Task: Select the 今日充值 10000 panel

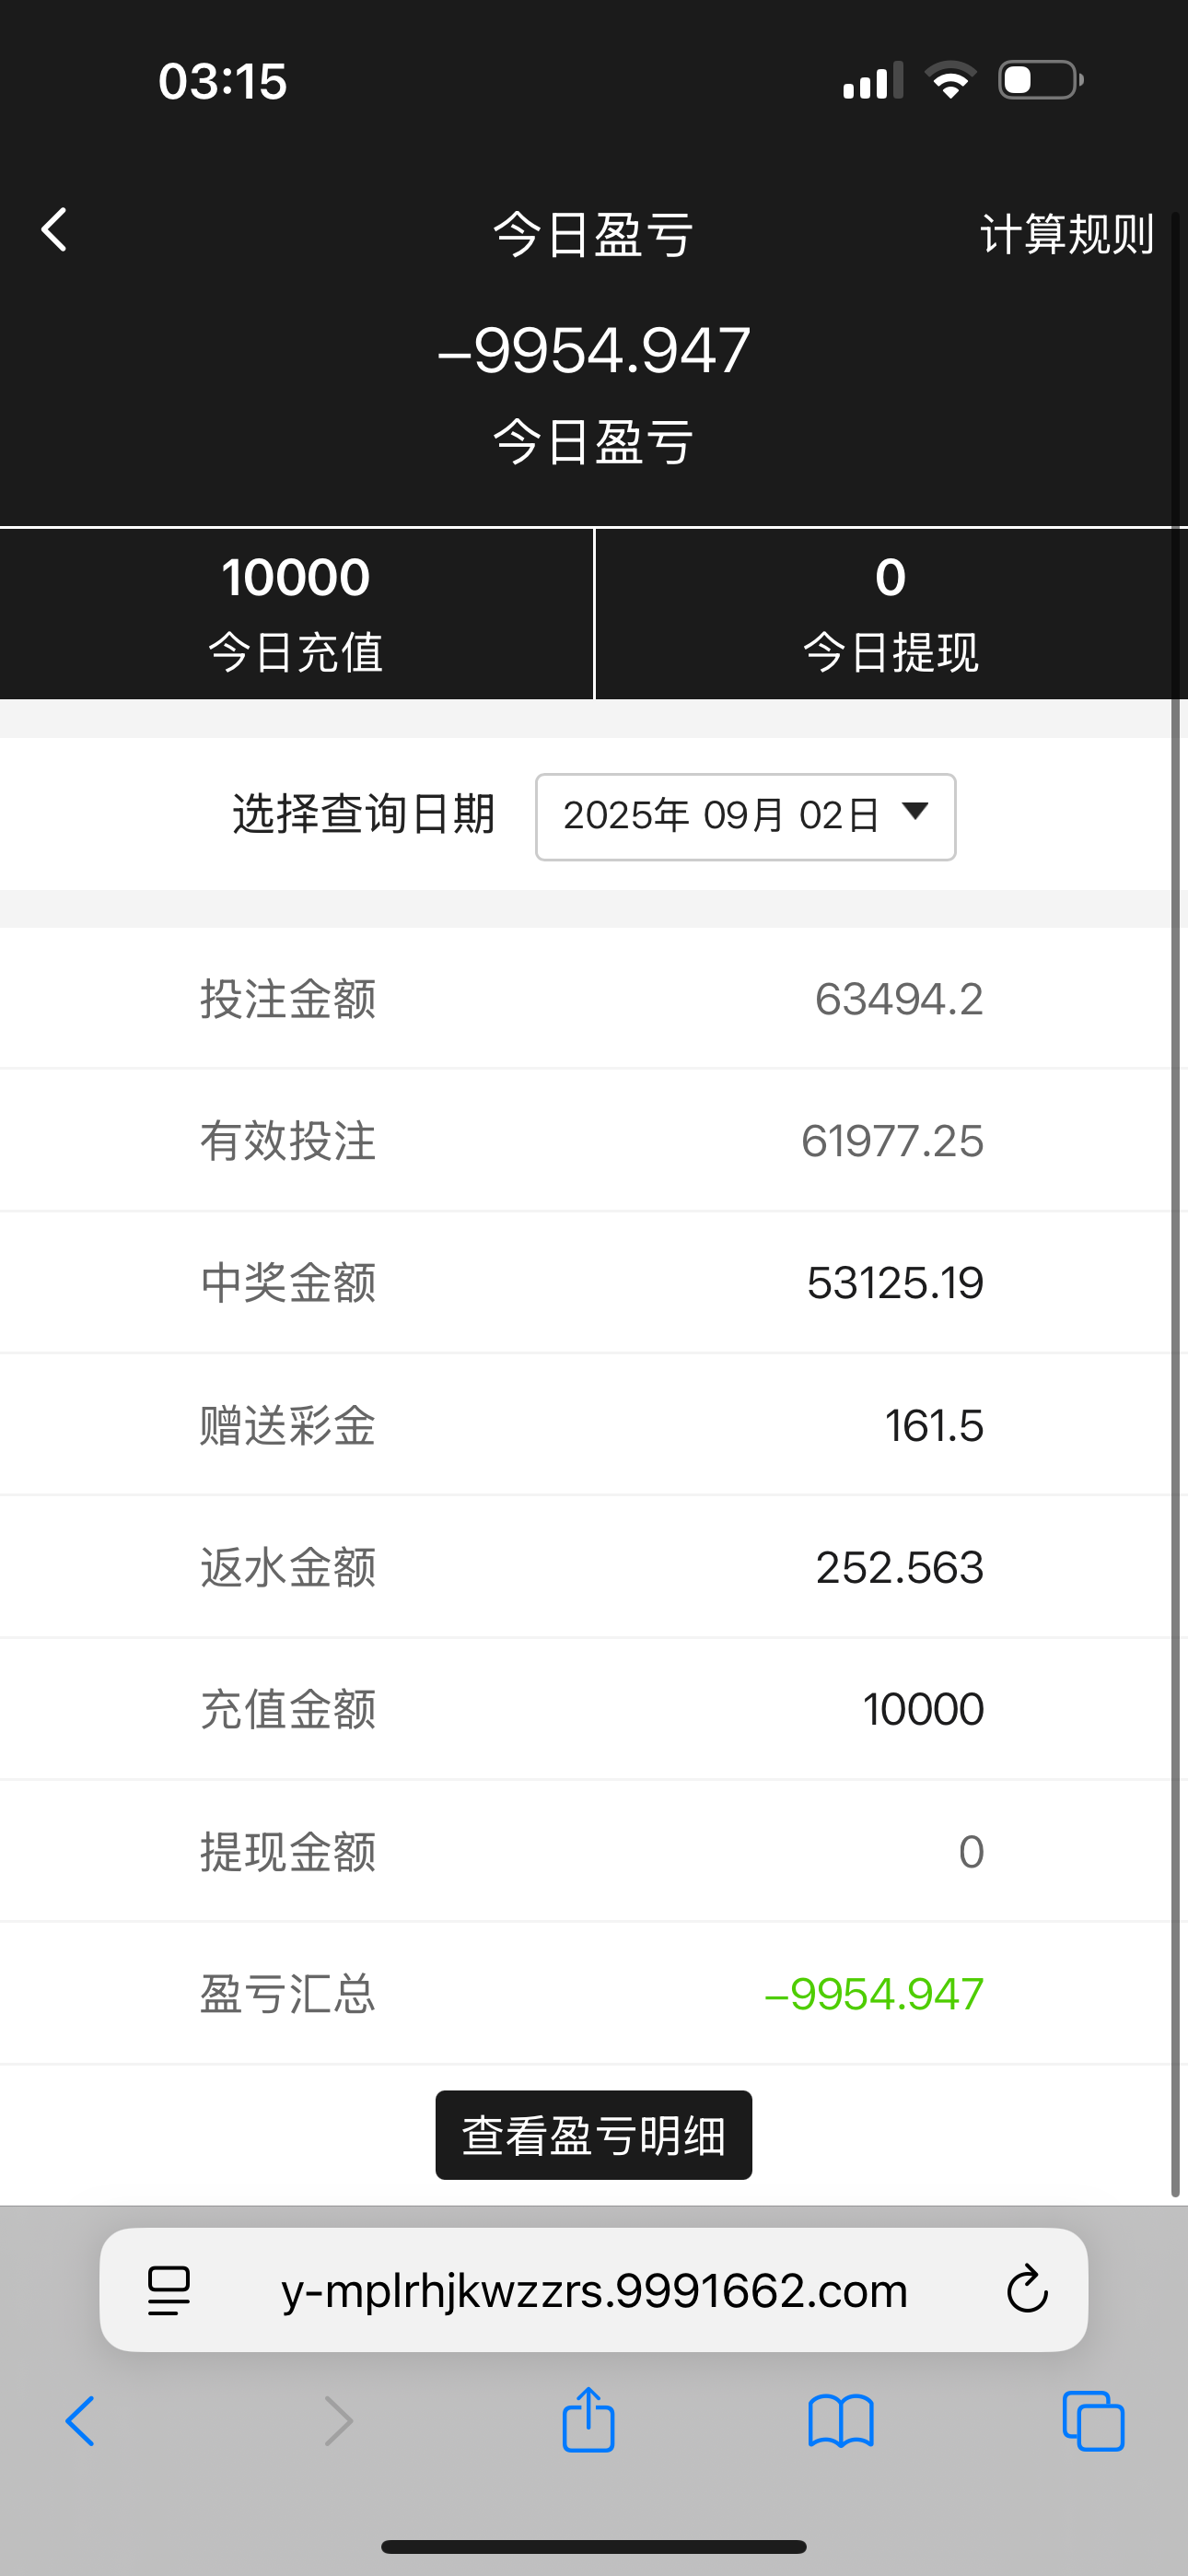Action: [x=296, y=614]
